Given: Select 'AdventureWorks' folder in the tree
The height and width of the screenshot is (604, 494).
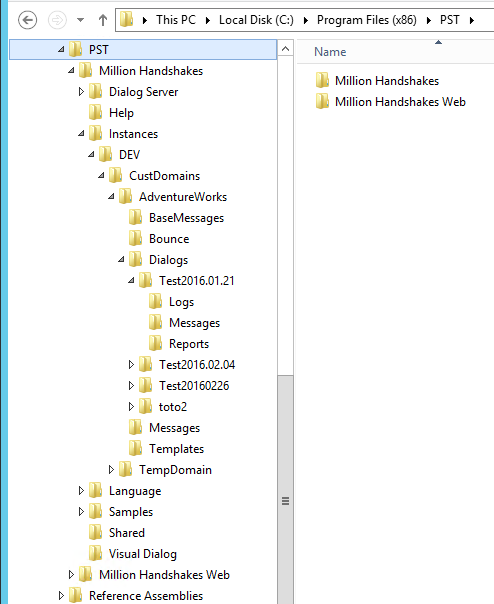Looking at the screenshot, I should tap(183, 197).
